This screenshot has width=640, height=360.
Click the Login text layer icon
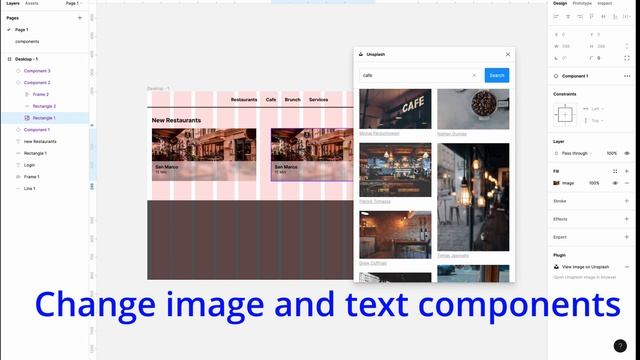coord(18,165)
